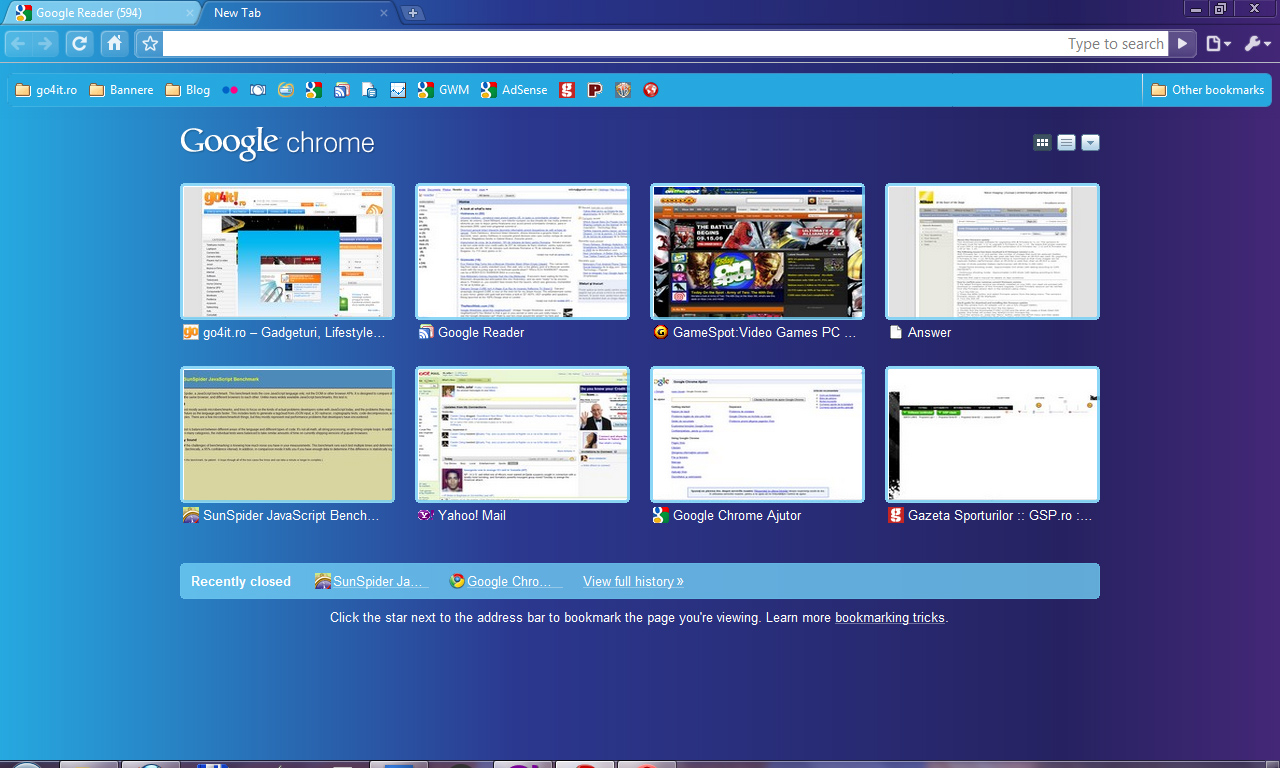This screenshot has width=1280, height=768.
Task: Click the 'Yahoo! Mail' title link
Action: [x=472, y=515]
